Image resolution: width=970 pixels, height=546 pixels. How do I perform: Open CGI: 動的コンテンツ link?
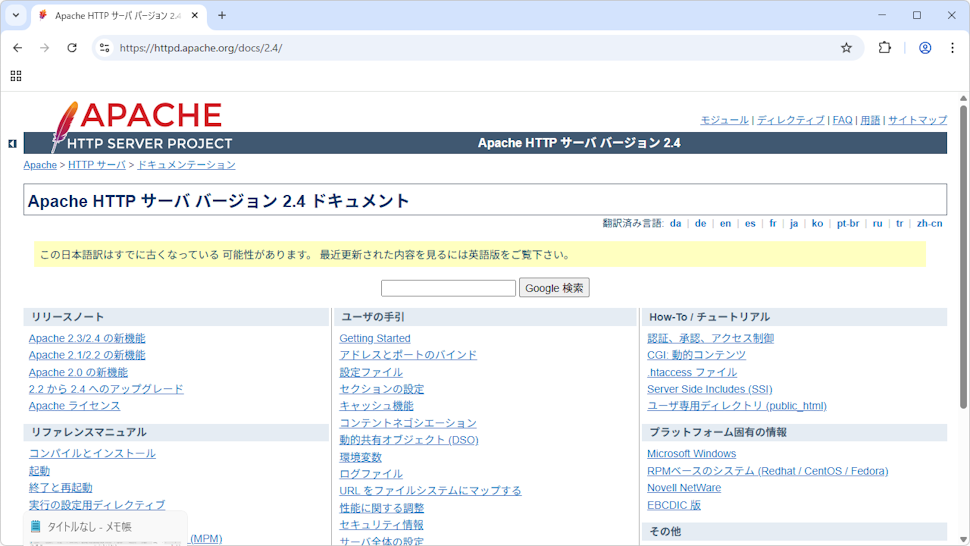pos(697,355)
